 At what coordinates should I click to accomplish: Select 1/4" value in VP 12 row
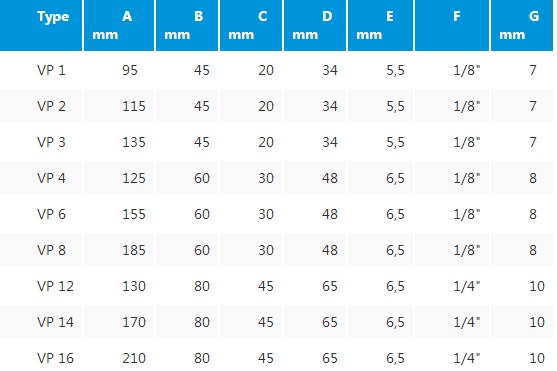point(467,286)
